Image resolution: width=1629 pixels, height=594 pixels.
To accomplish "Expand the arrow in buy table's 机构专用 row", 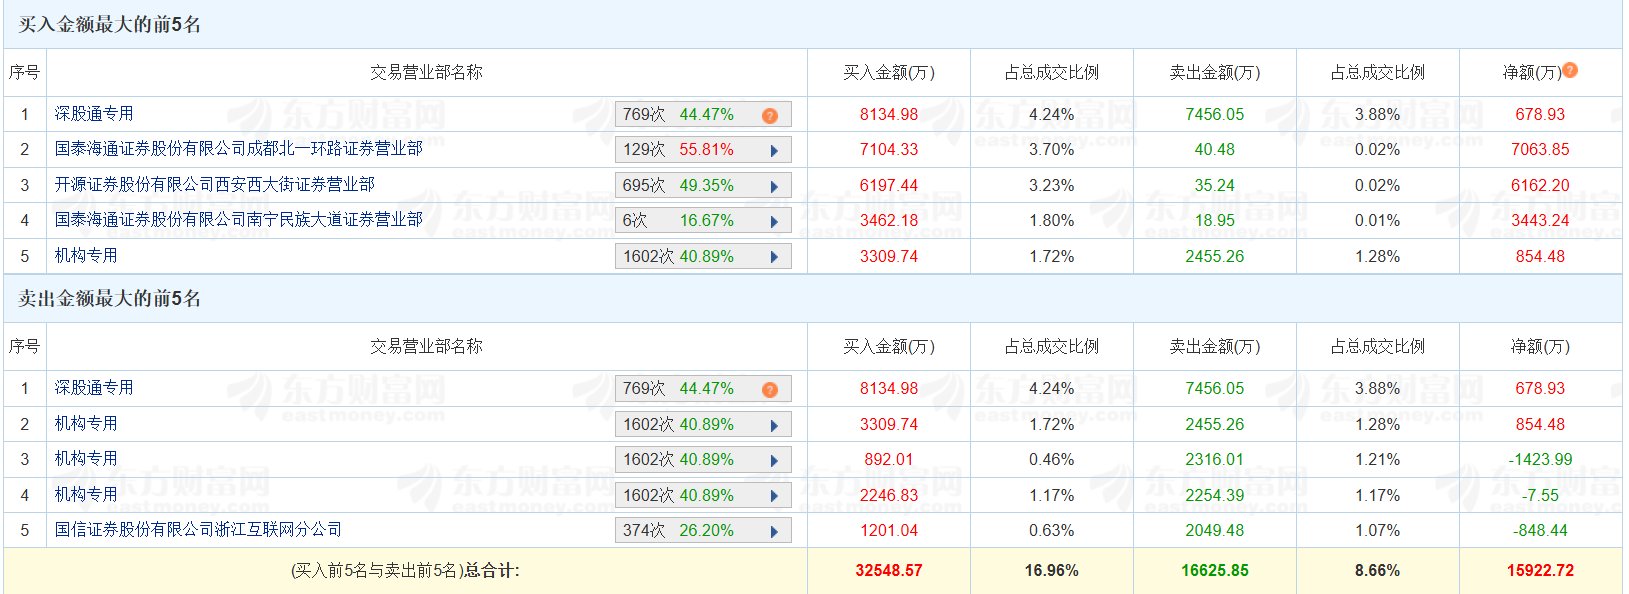I will click(774, 258).
